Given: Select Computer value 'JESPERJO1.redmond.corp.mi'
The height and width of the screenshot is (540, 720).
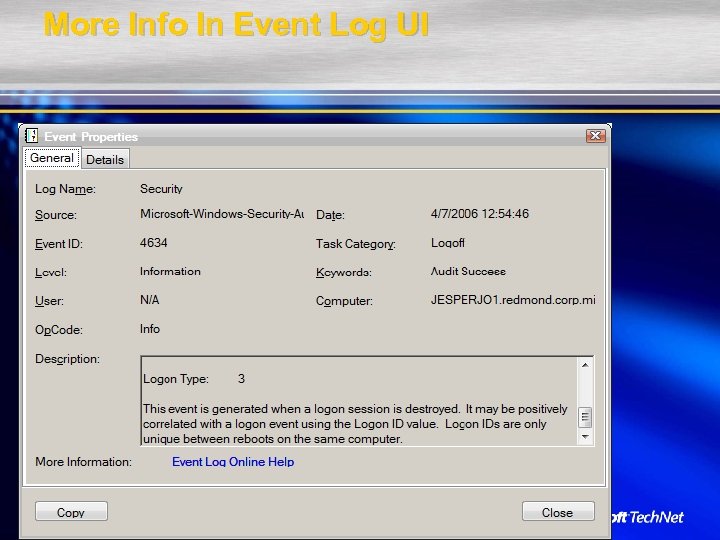Looking at the screenshot, I should 513,300.
